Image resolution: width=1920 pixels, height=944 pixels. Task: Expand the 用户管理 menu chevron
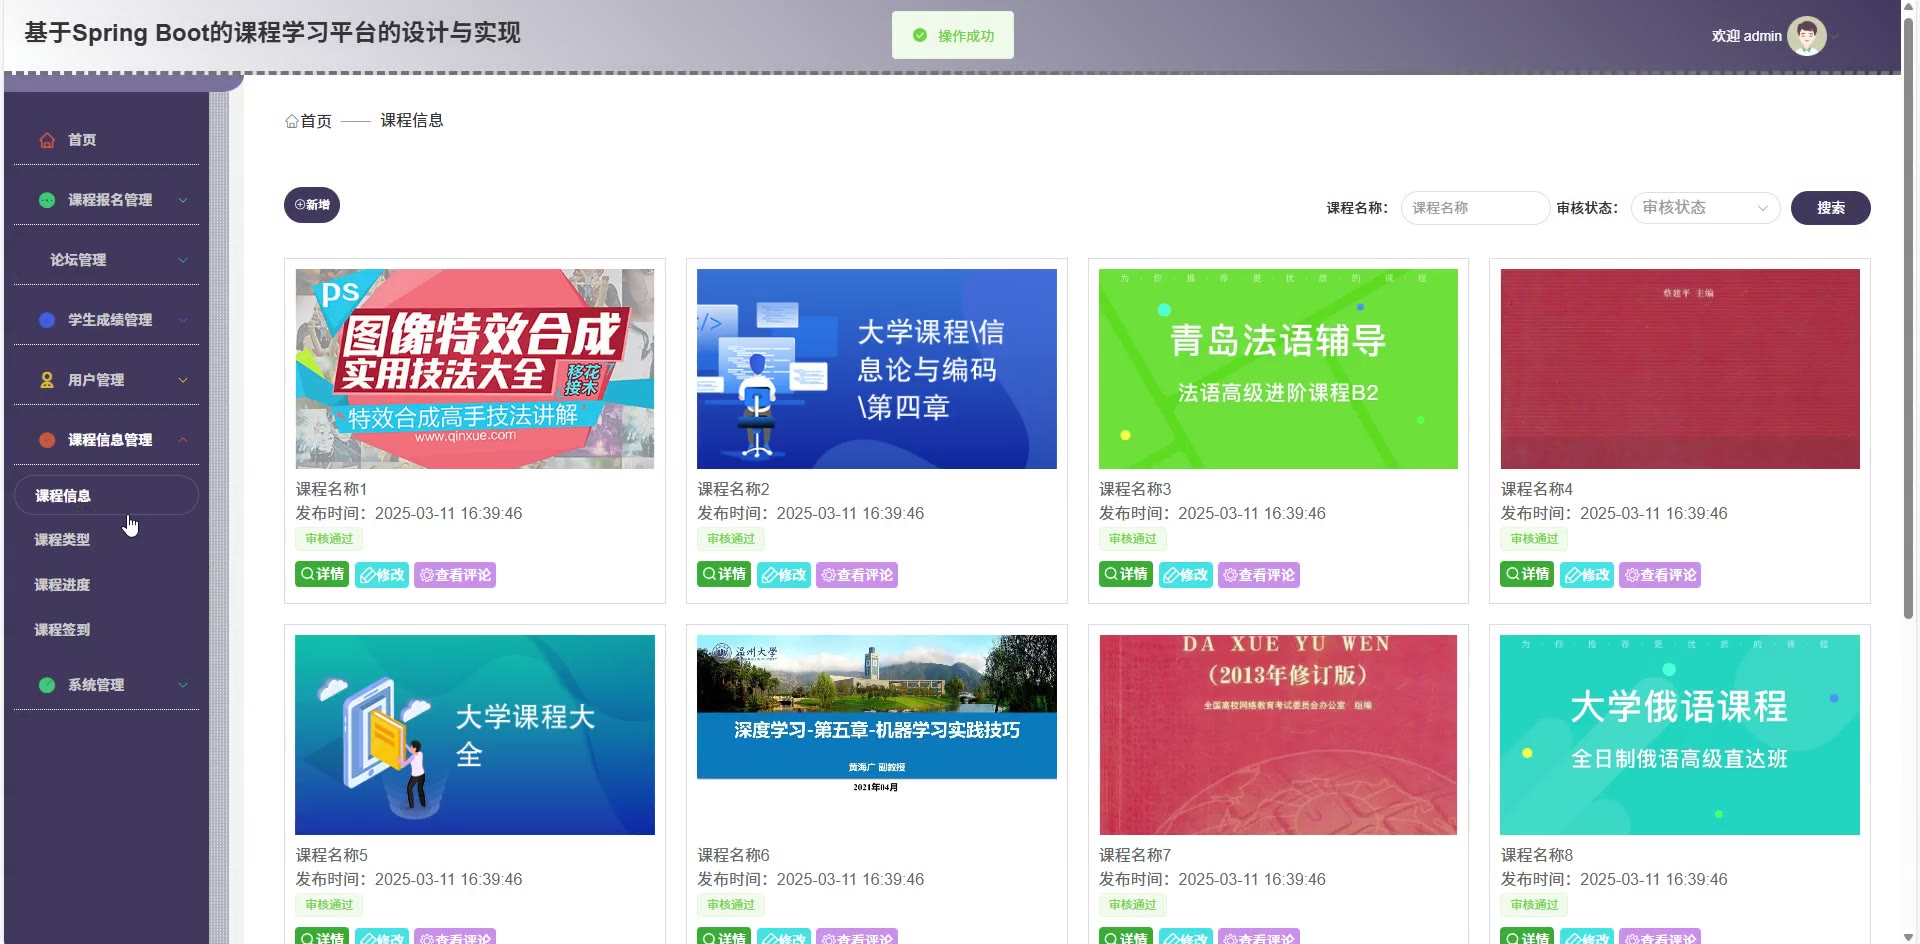(183, 380)
